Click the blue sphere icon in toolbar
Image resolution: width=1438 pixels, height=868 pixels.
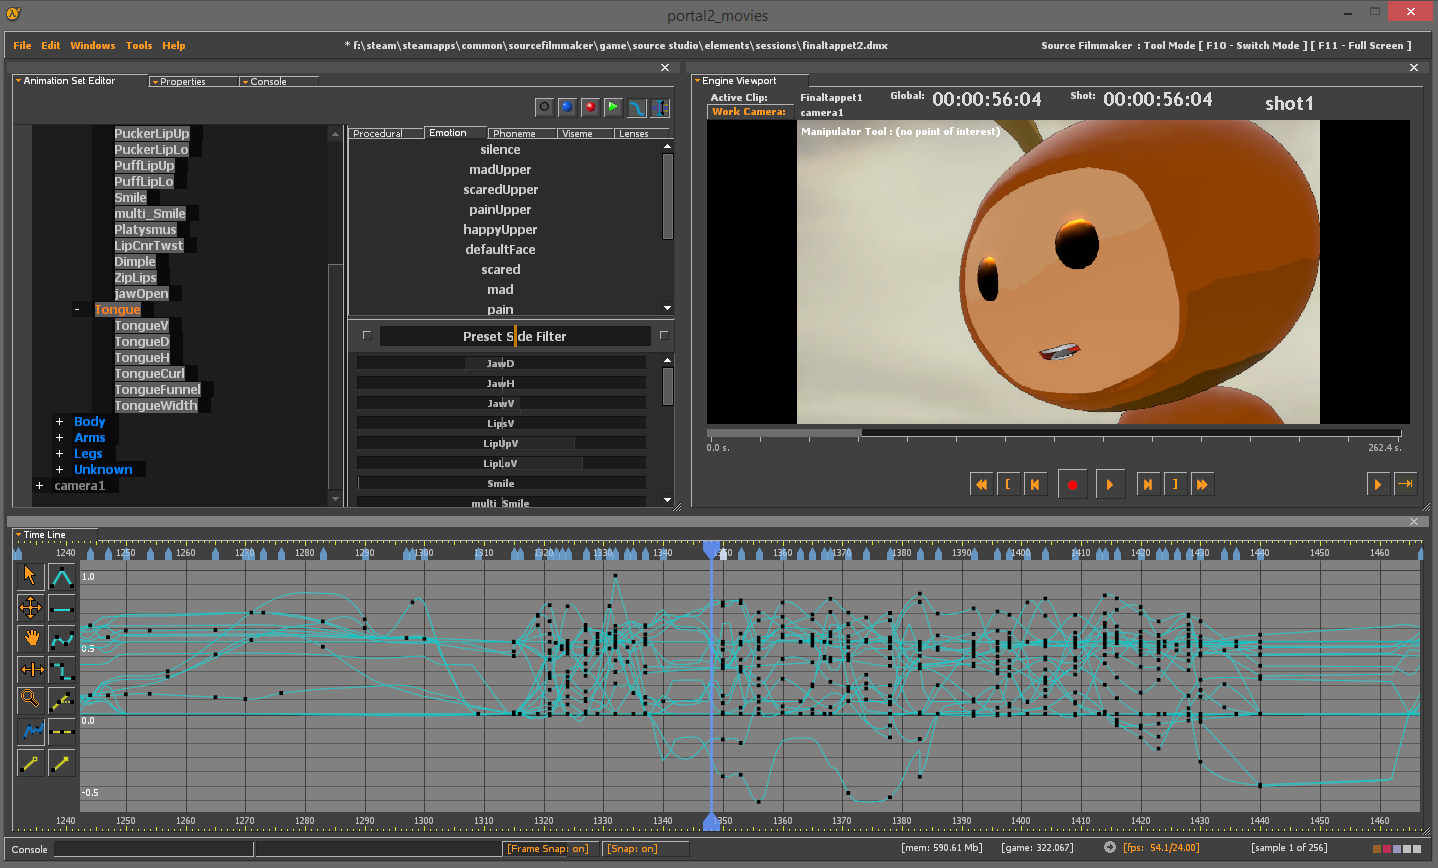(567, 107)
